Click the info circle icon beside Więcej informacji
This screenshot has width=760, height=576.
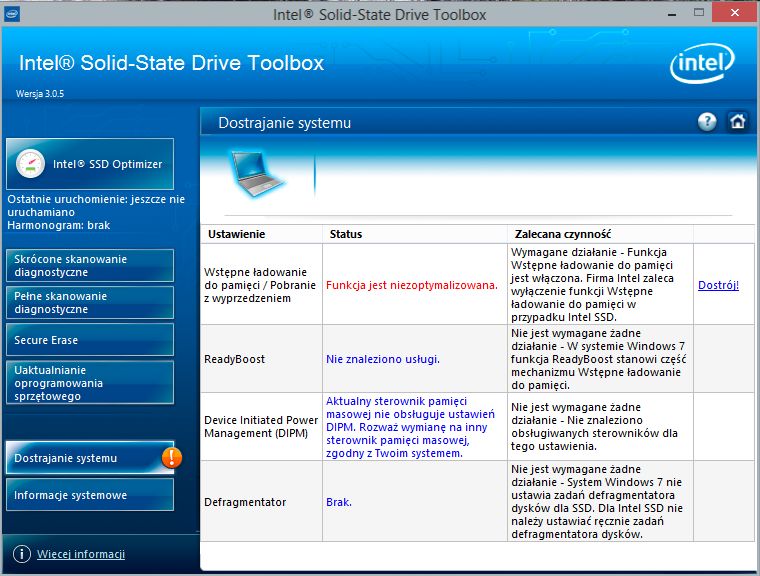pos(21,554)
